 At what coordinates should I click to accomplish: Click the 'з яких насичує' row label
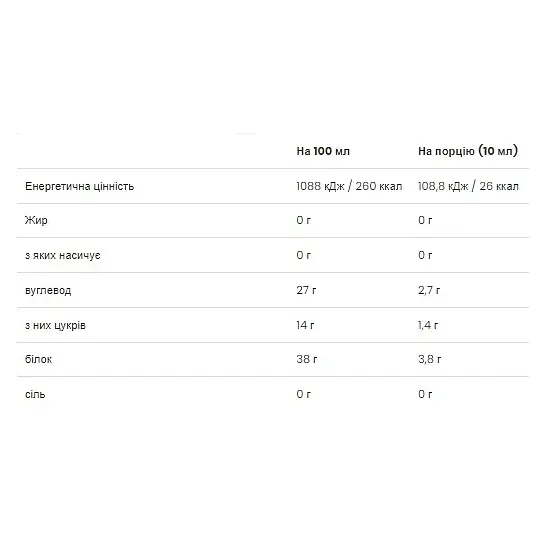63,255
